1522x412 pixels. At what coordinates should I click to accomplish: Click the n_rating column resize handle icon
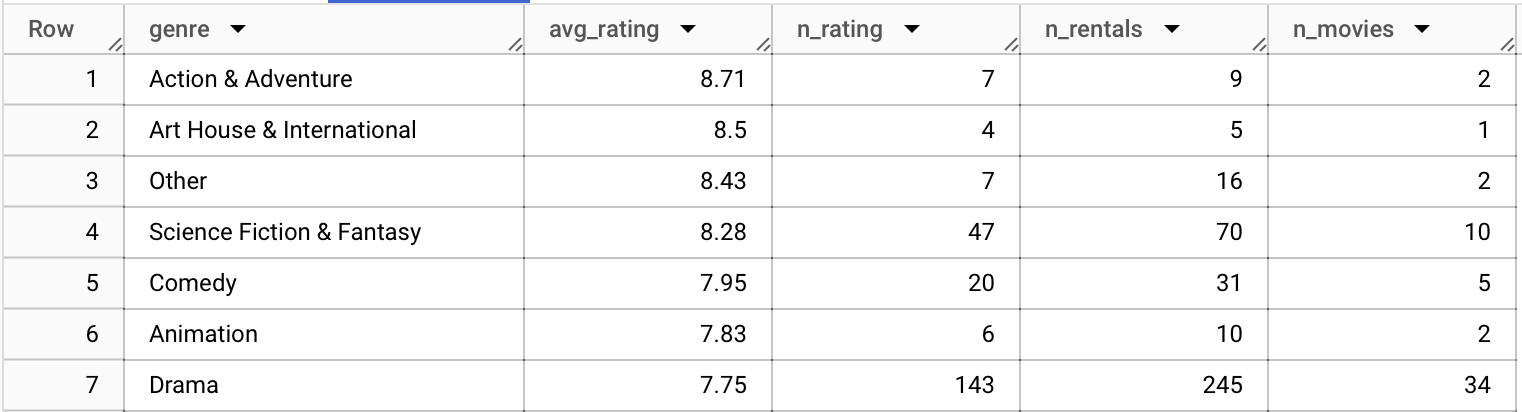click(1011, 44)
